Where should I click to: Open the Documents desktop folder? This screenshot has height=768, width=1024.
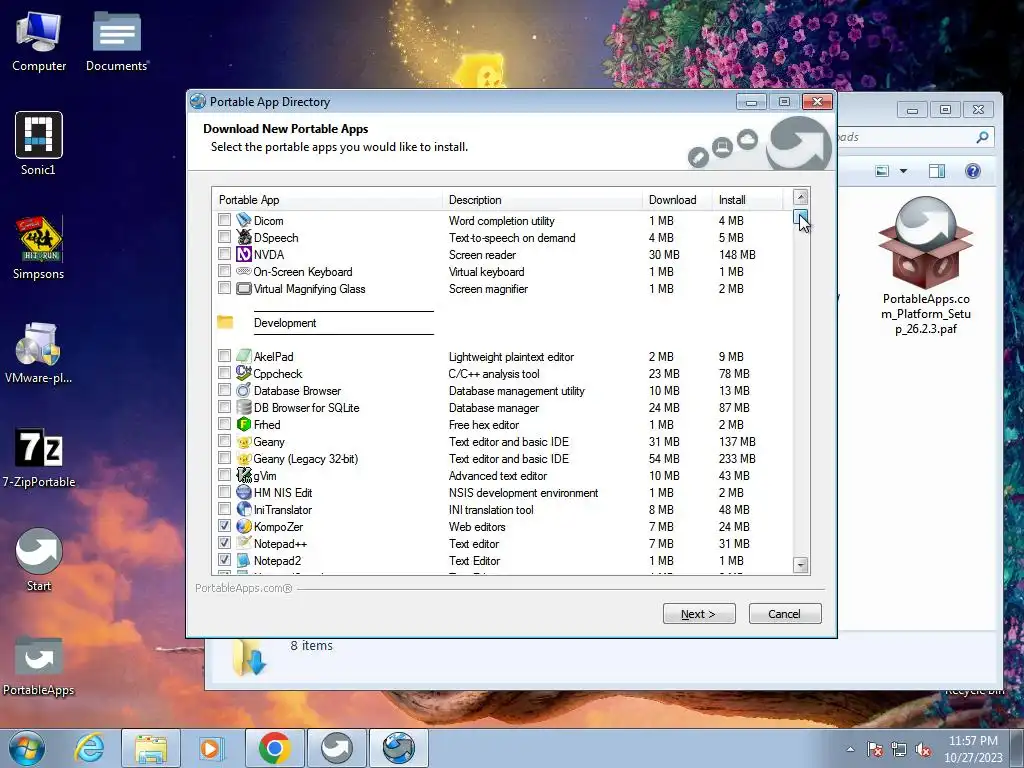pyautogui.click(x=117, y=41)
